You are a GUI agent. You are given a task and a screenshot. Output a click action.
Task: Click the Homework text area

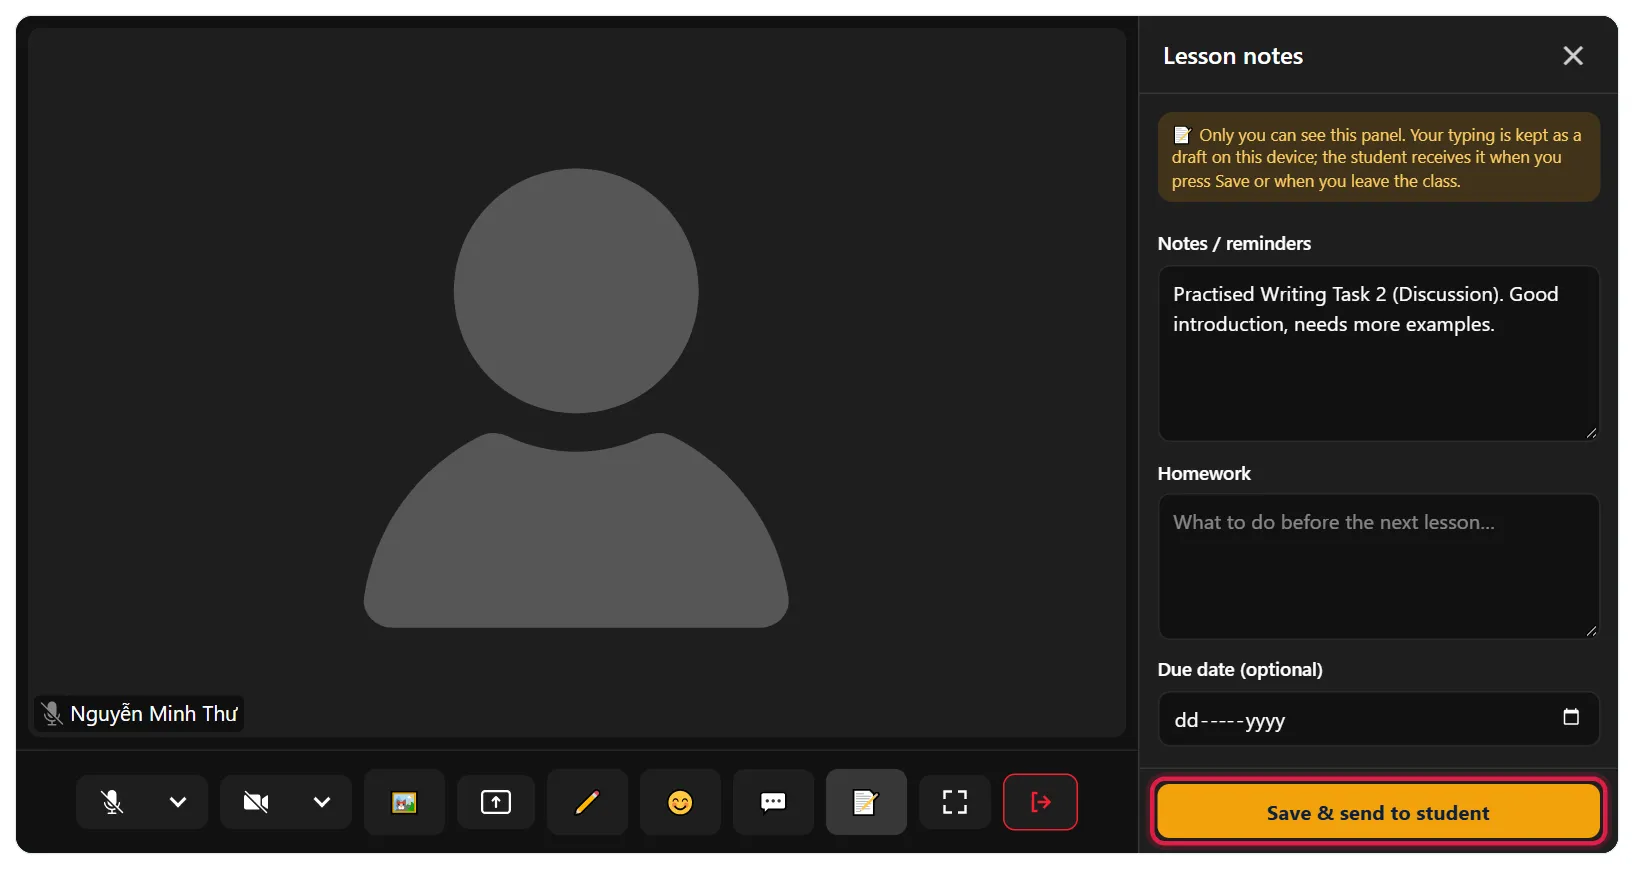[x=1379, y=566]
